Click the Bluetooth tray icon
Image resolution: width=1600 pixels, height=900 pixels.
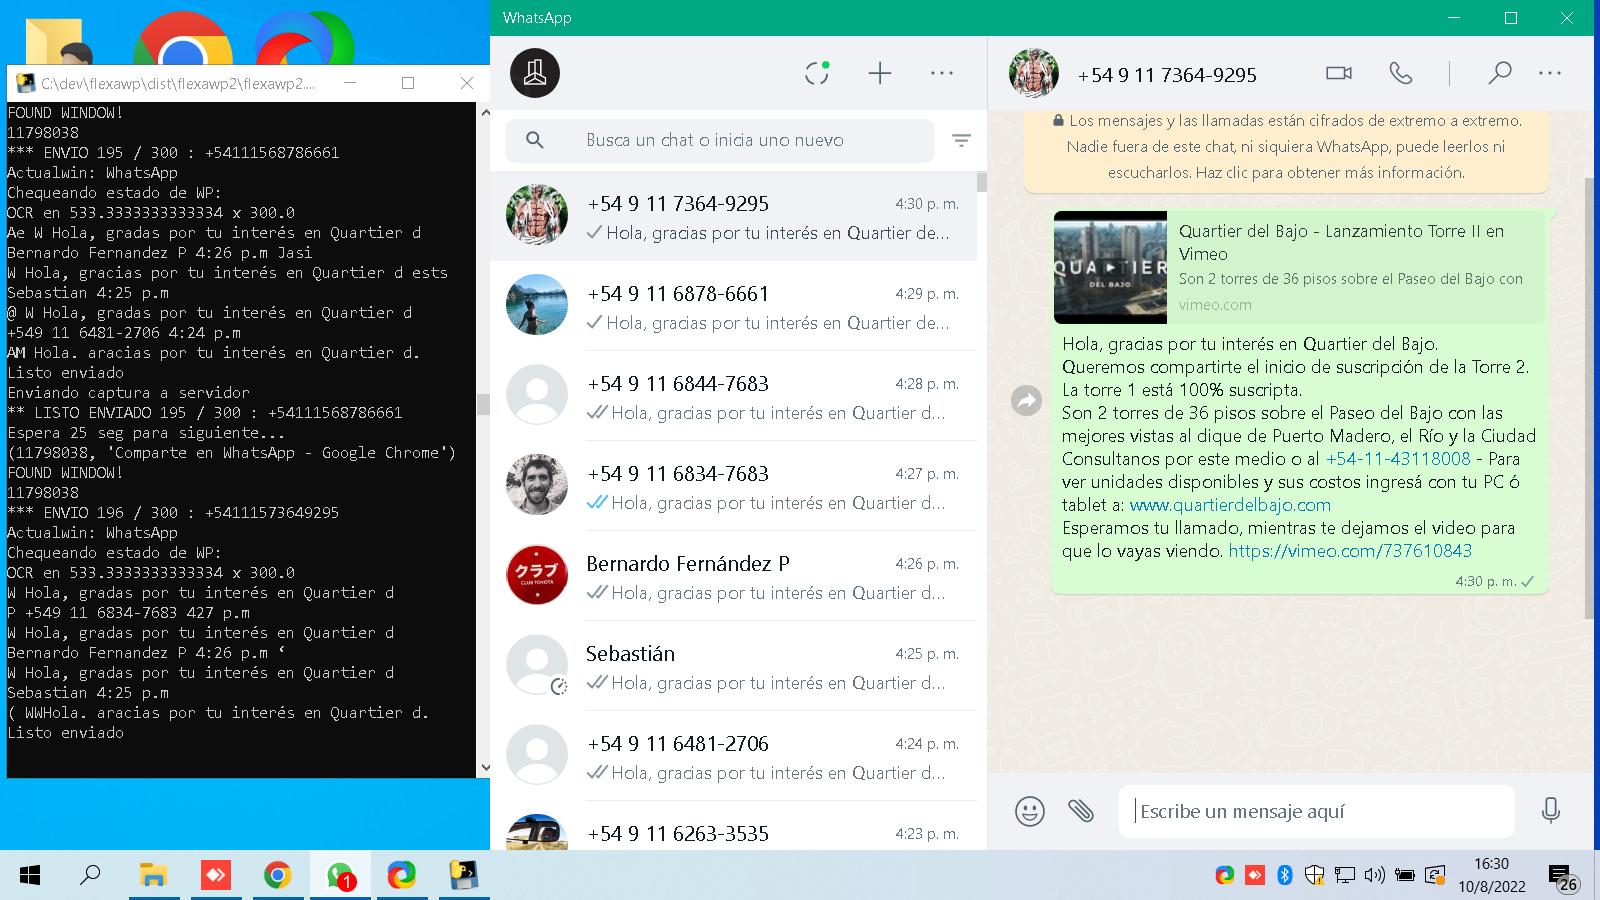pos(1285,876)
